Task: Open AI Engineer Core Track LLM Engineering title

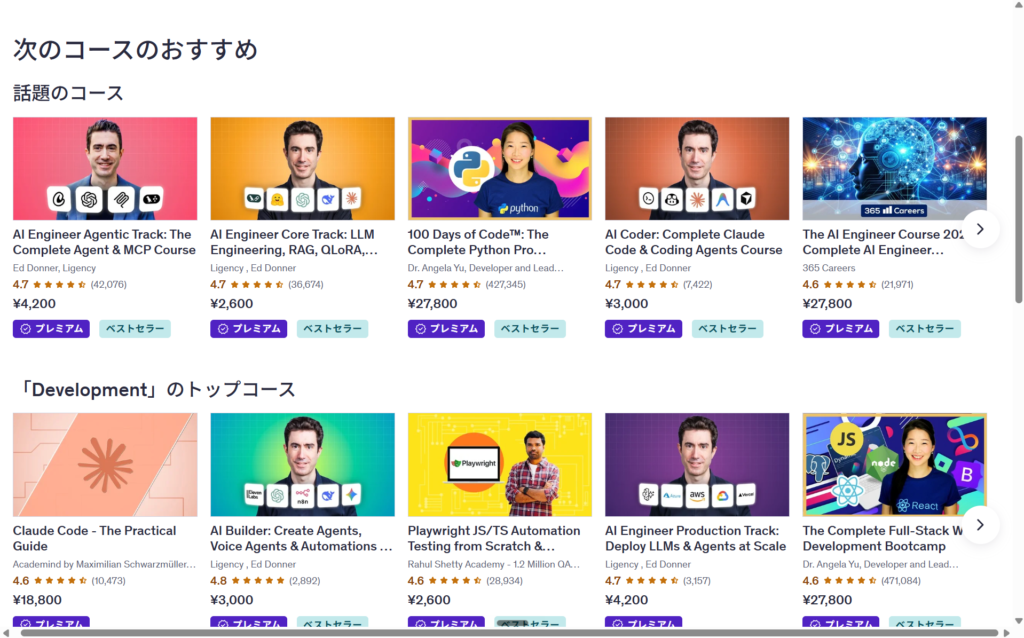Action: click(x=293, y=242)
